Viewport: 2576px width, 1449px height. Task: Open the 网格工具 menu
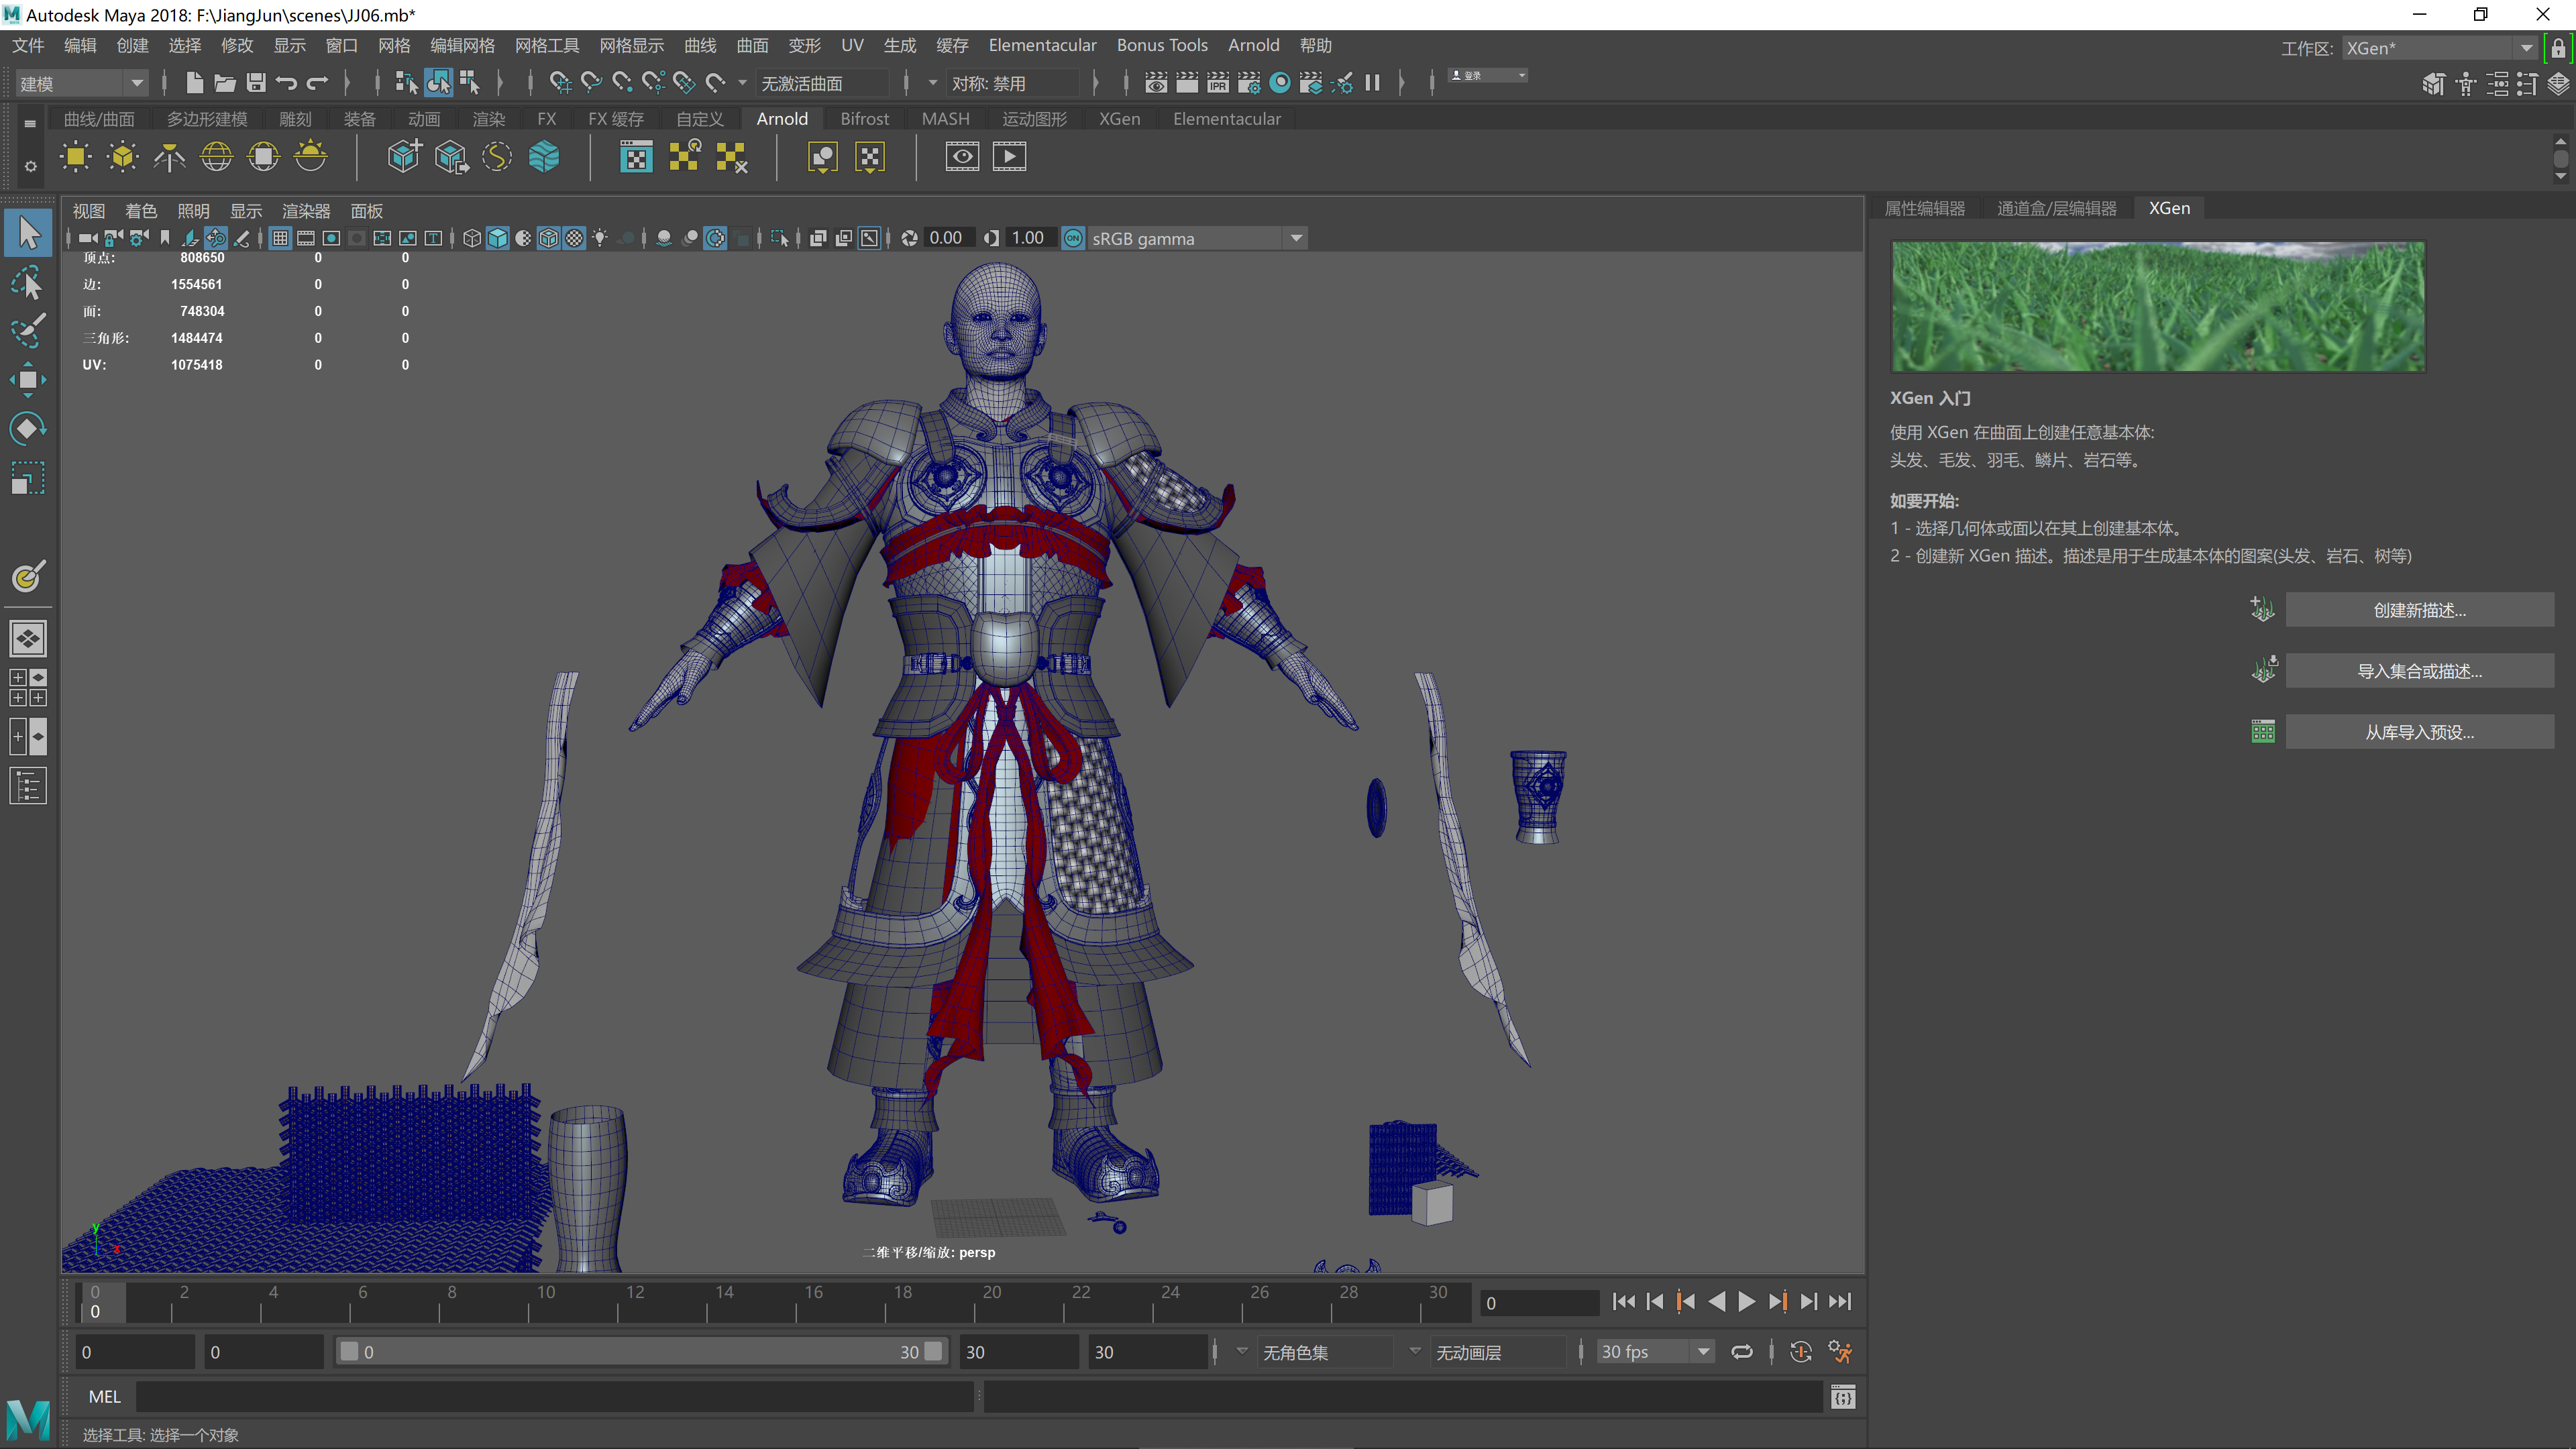546,45
